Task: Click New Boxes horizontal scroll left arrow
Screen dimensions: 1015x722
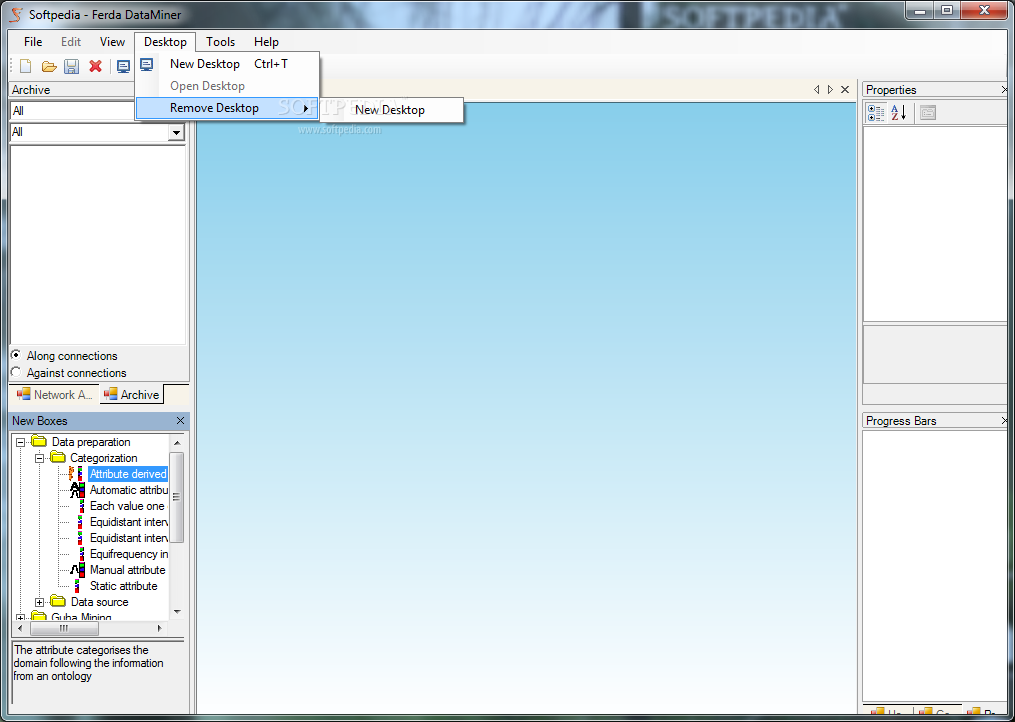Action: pyautogui.click(x=20, y=628)
